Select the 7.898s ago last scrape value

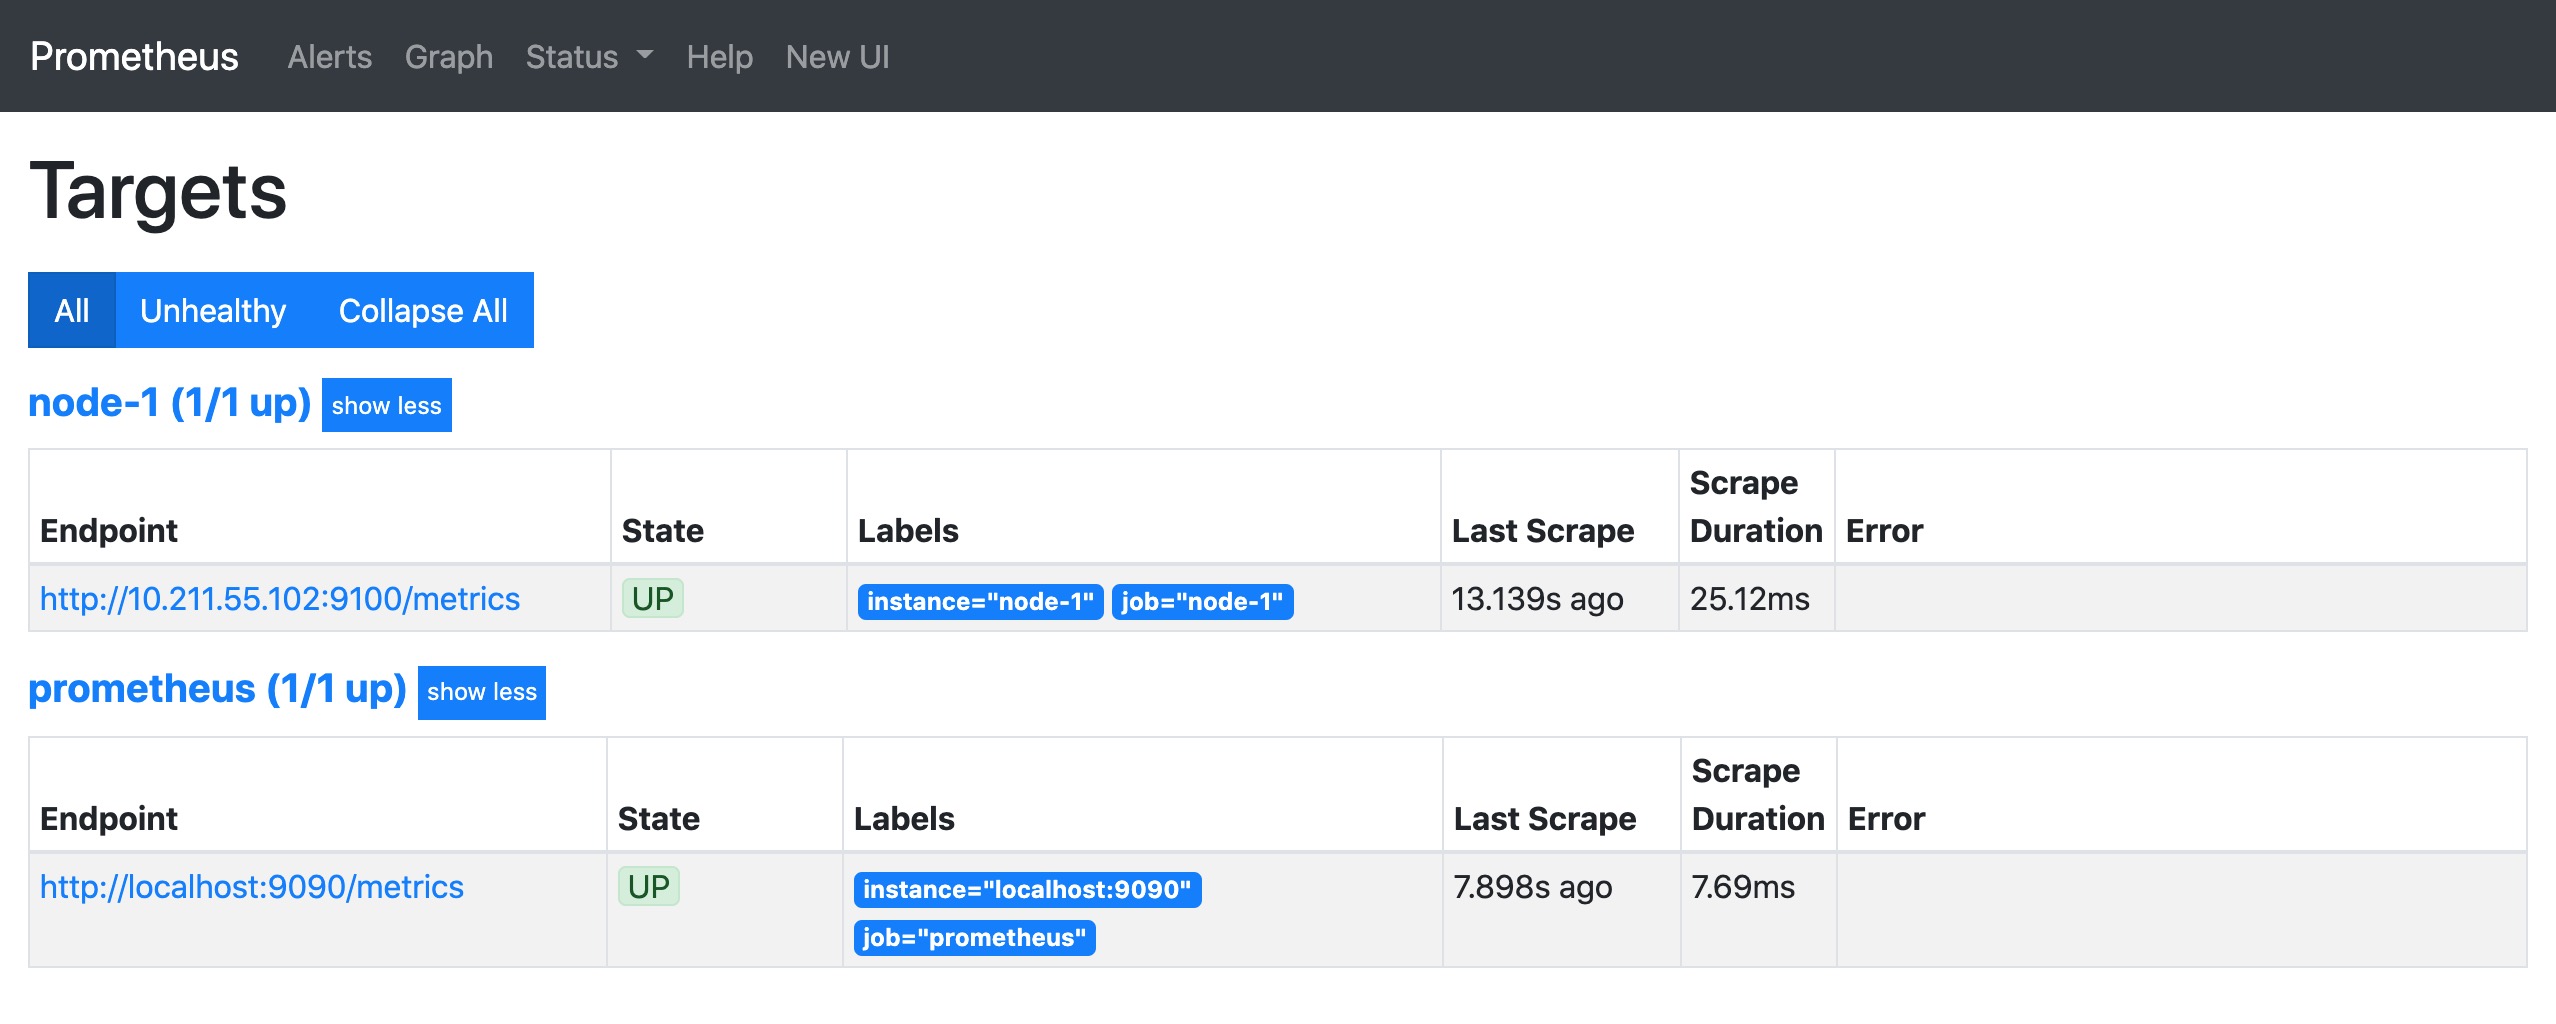click(1532, 886)
